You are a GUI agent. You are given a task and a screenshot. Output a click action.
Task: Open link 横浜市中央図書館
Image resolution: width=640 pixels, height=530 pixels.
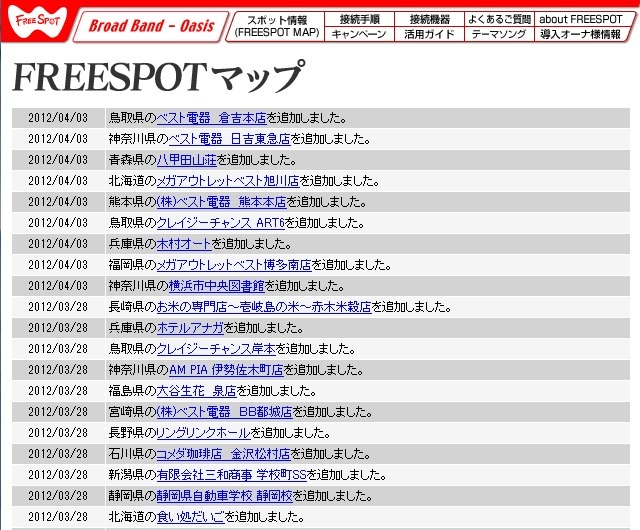click(217, 286)
